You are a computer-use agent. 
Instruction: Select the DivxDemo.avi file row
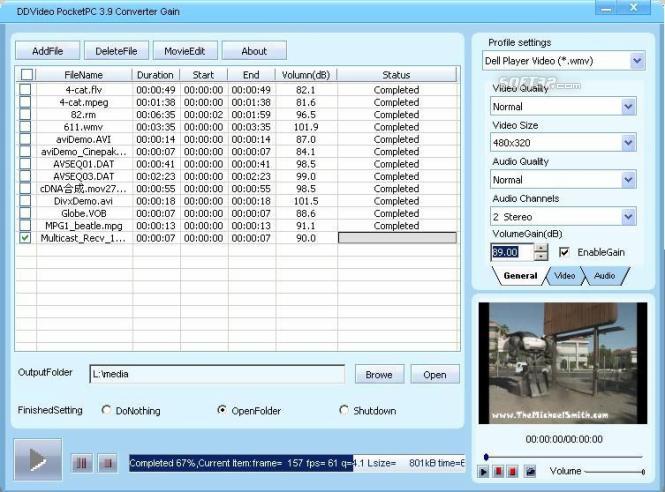238,201
